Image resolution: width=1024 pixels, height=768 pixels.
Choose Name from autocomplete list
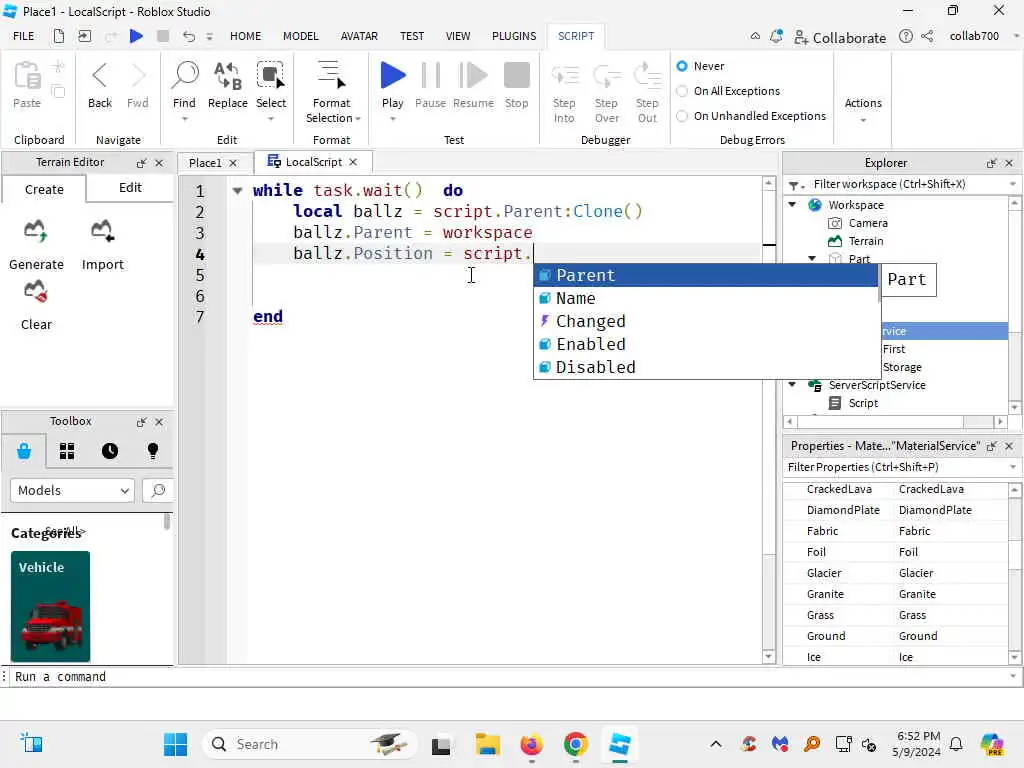pyautogui.click(x=706, y=298)
